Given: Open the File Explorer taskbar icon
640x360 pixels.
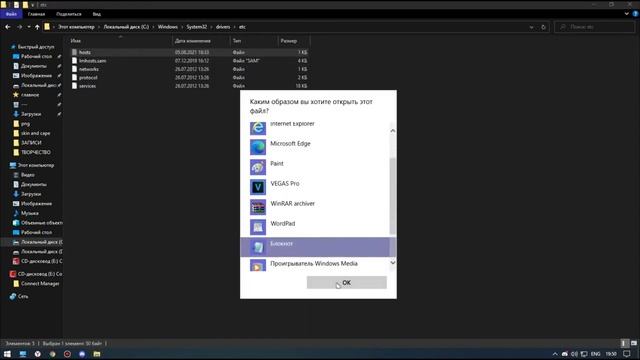Looking at the screenshot, I should point(97,354).
